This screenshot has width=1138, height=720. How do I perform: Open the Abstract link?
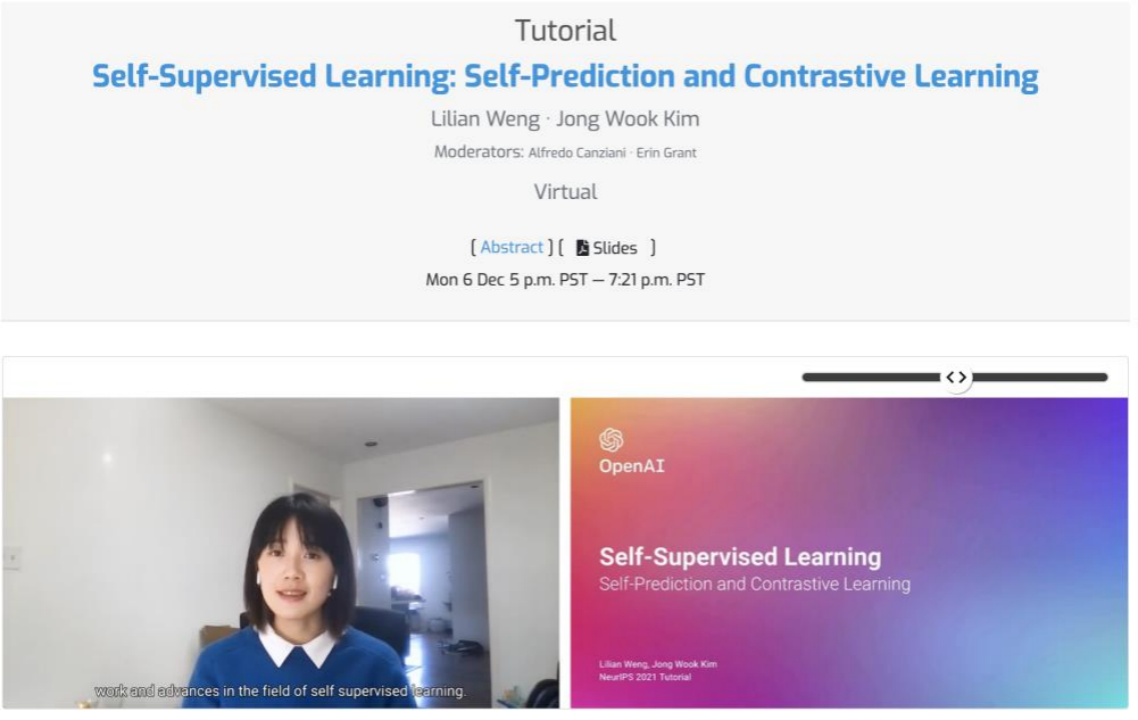(512, 248)
